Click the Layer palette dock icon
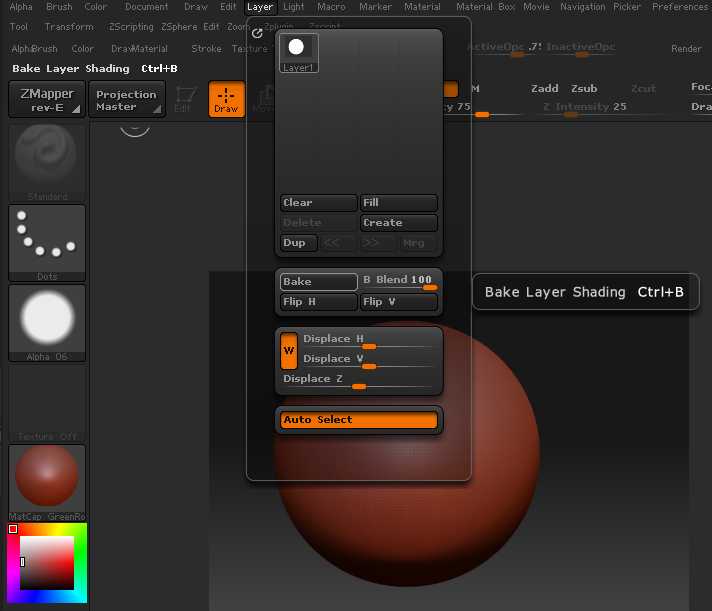This screenshot has width=712, height=611. (x=258, y=33)
